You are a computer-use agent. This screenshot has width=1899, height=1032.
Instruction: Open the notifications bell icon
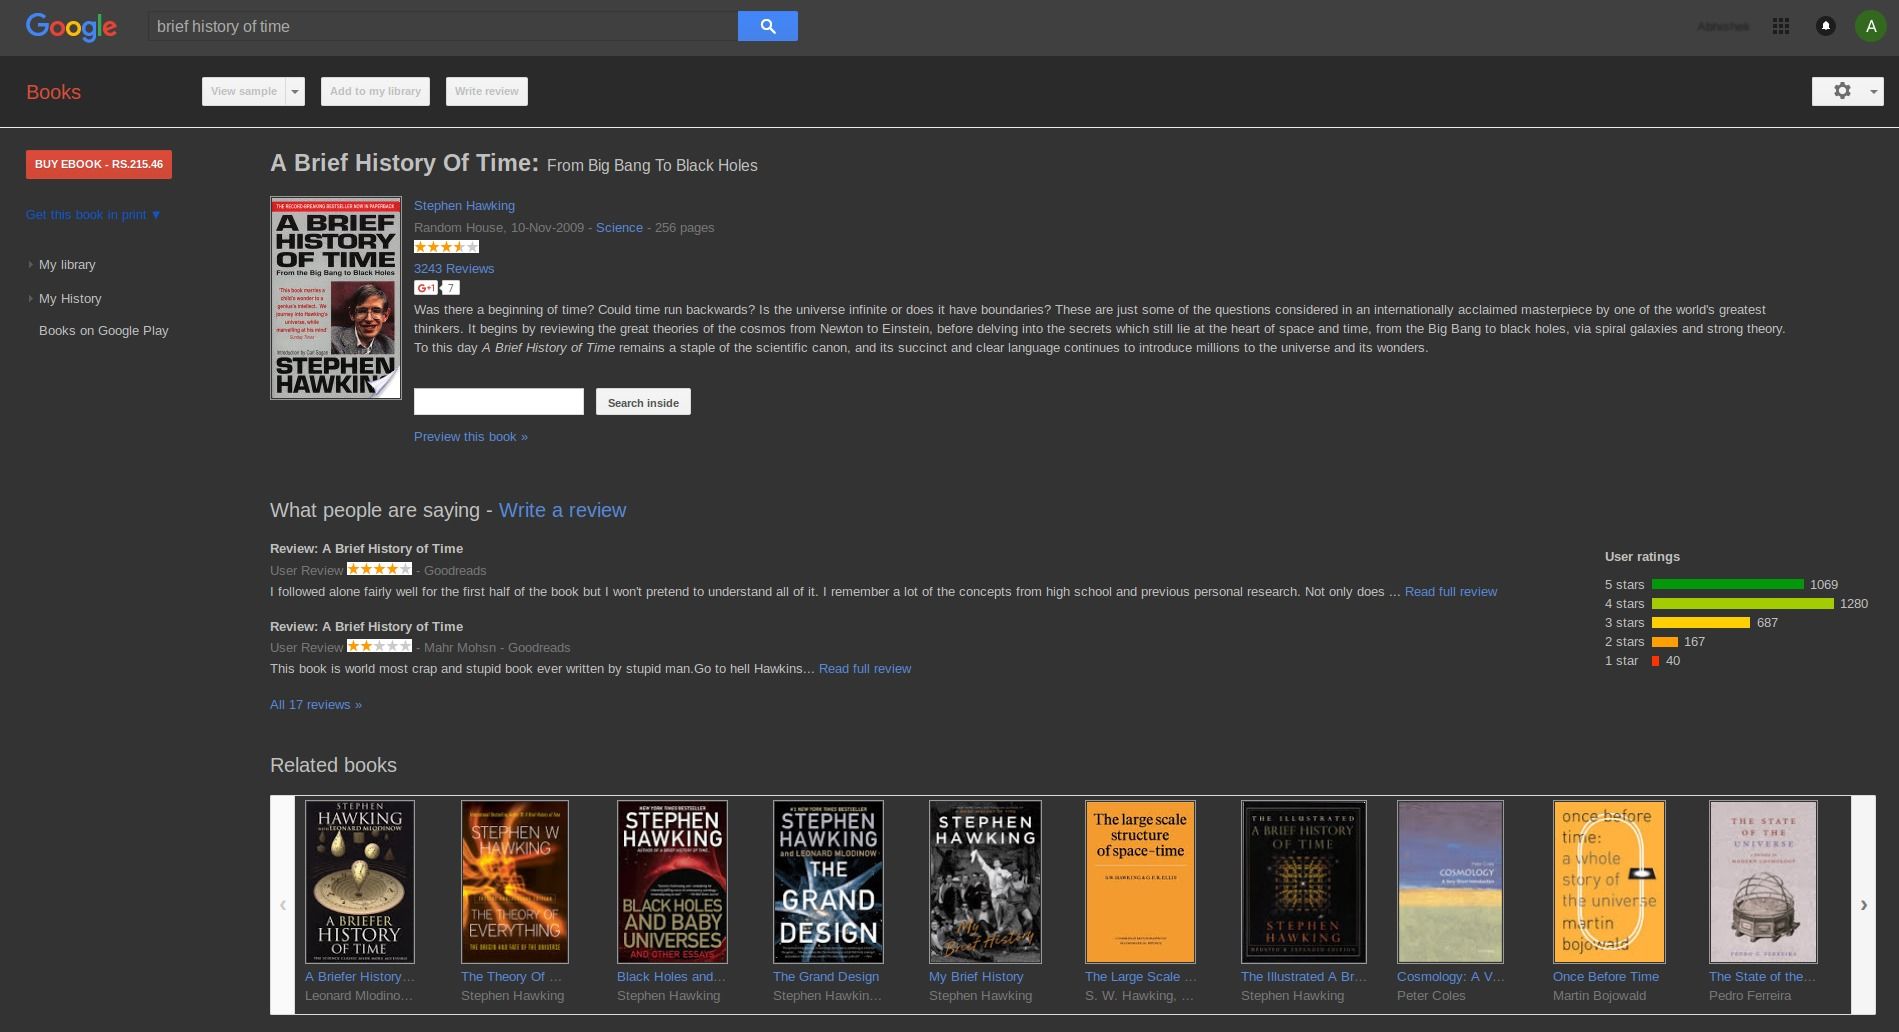[1825, 26]
